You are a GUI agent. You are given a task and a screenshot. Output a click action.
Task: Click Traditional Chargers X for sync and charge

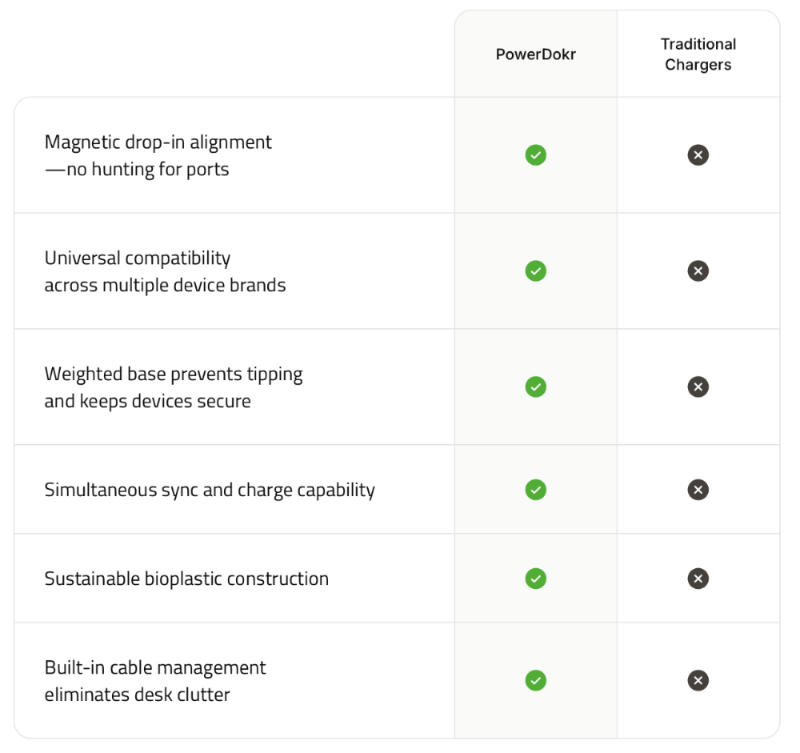[x=698, y=490]
